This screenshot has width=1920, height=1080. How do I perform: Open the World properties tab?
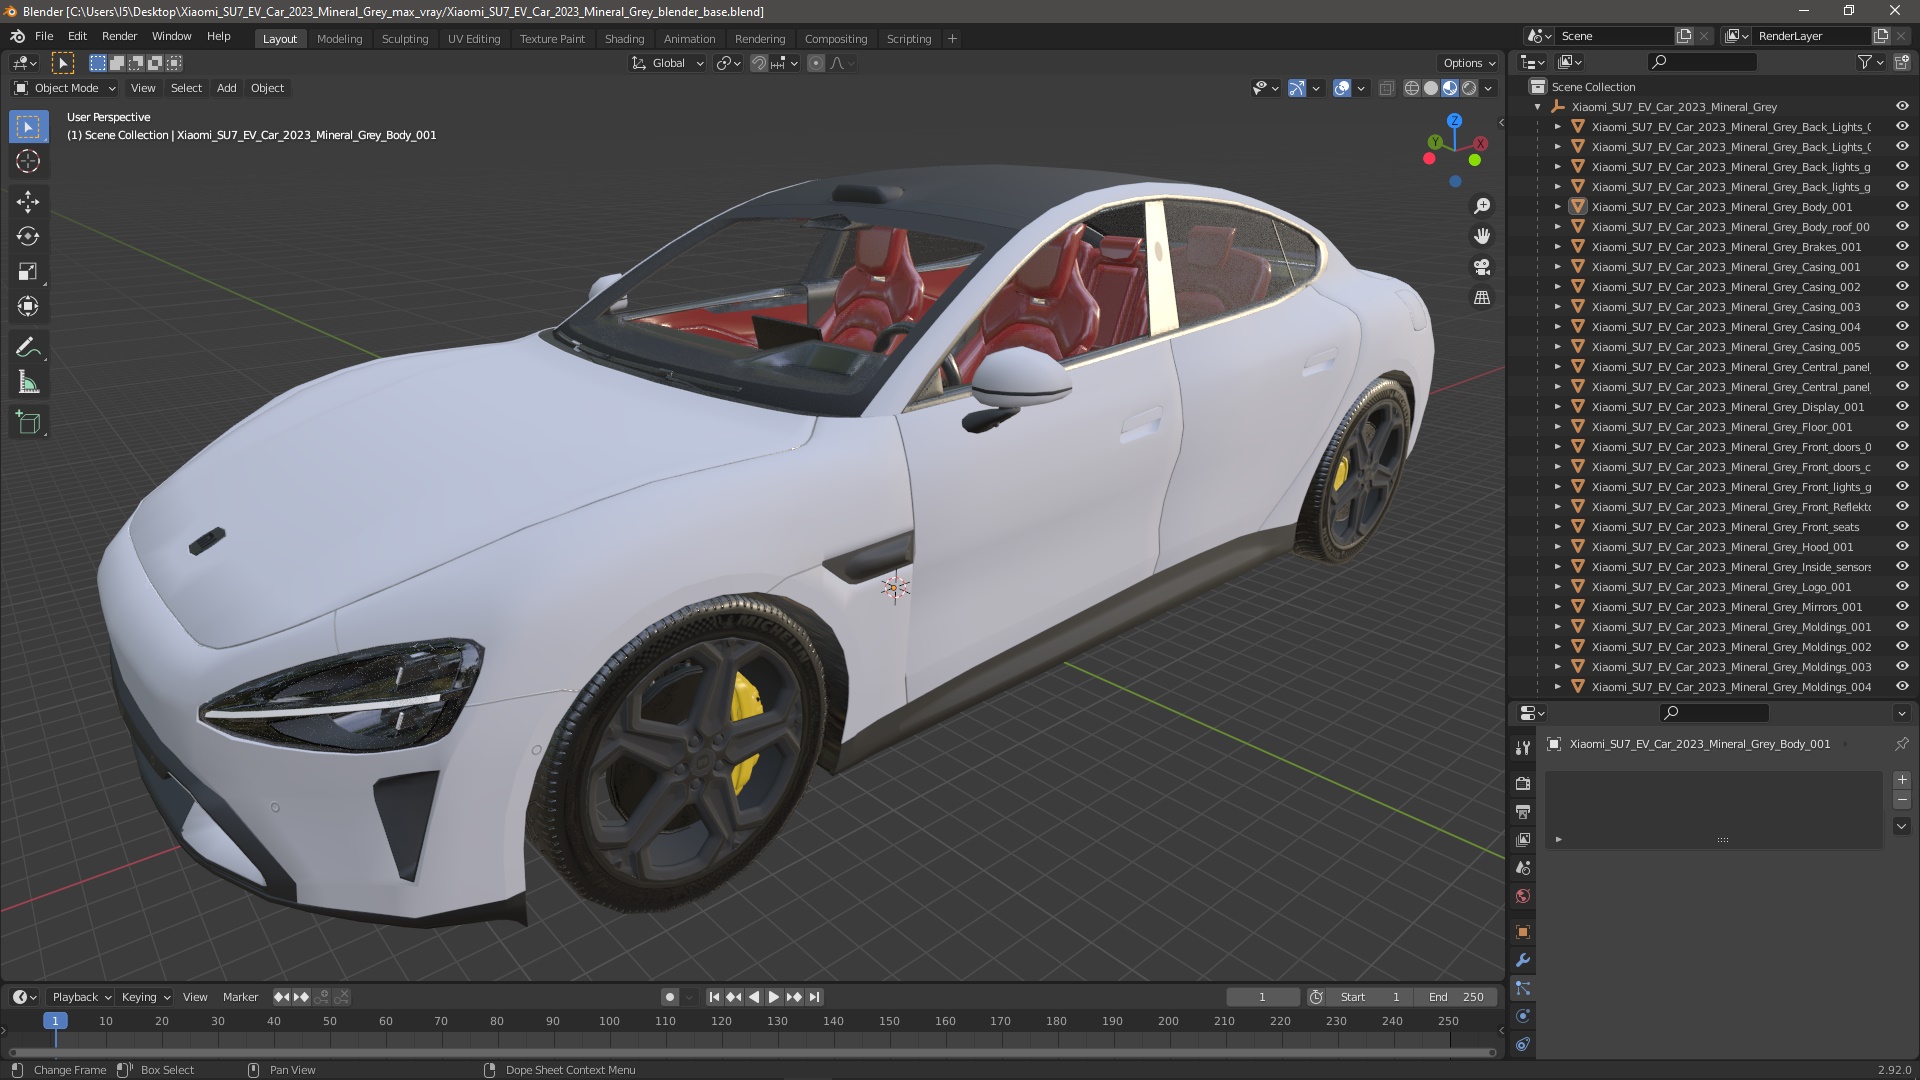click(1522, 896)
